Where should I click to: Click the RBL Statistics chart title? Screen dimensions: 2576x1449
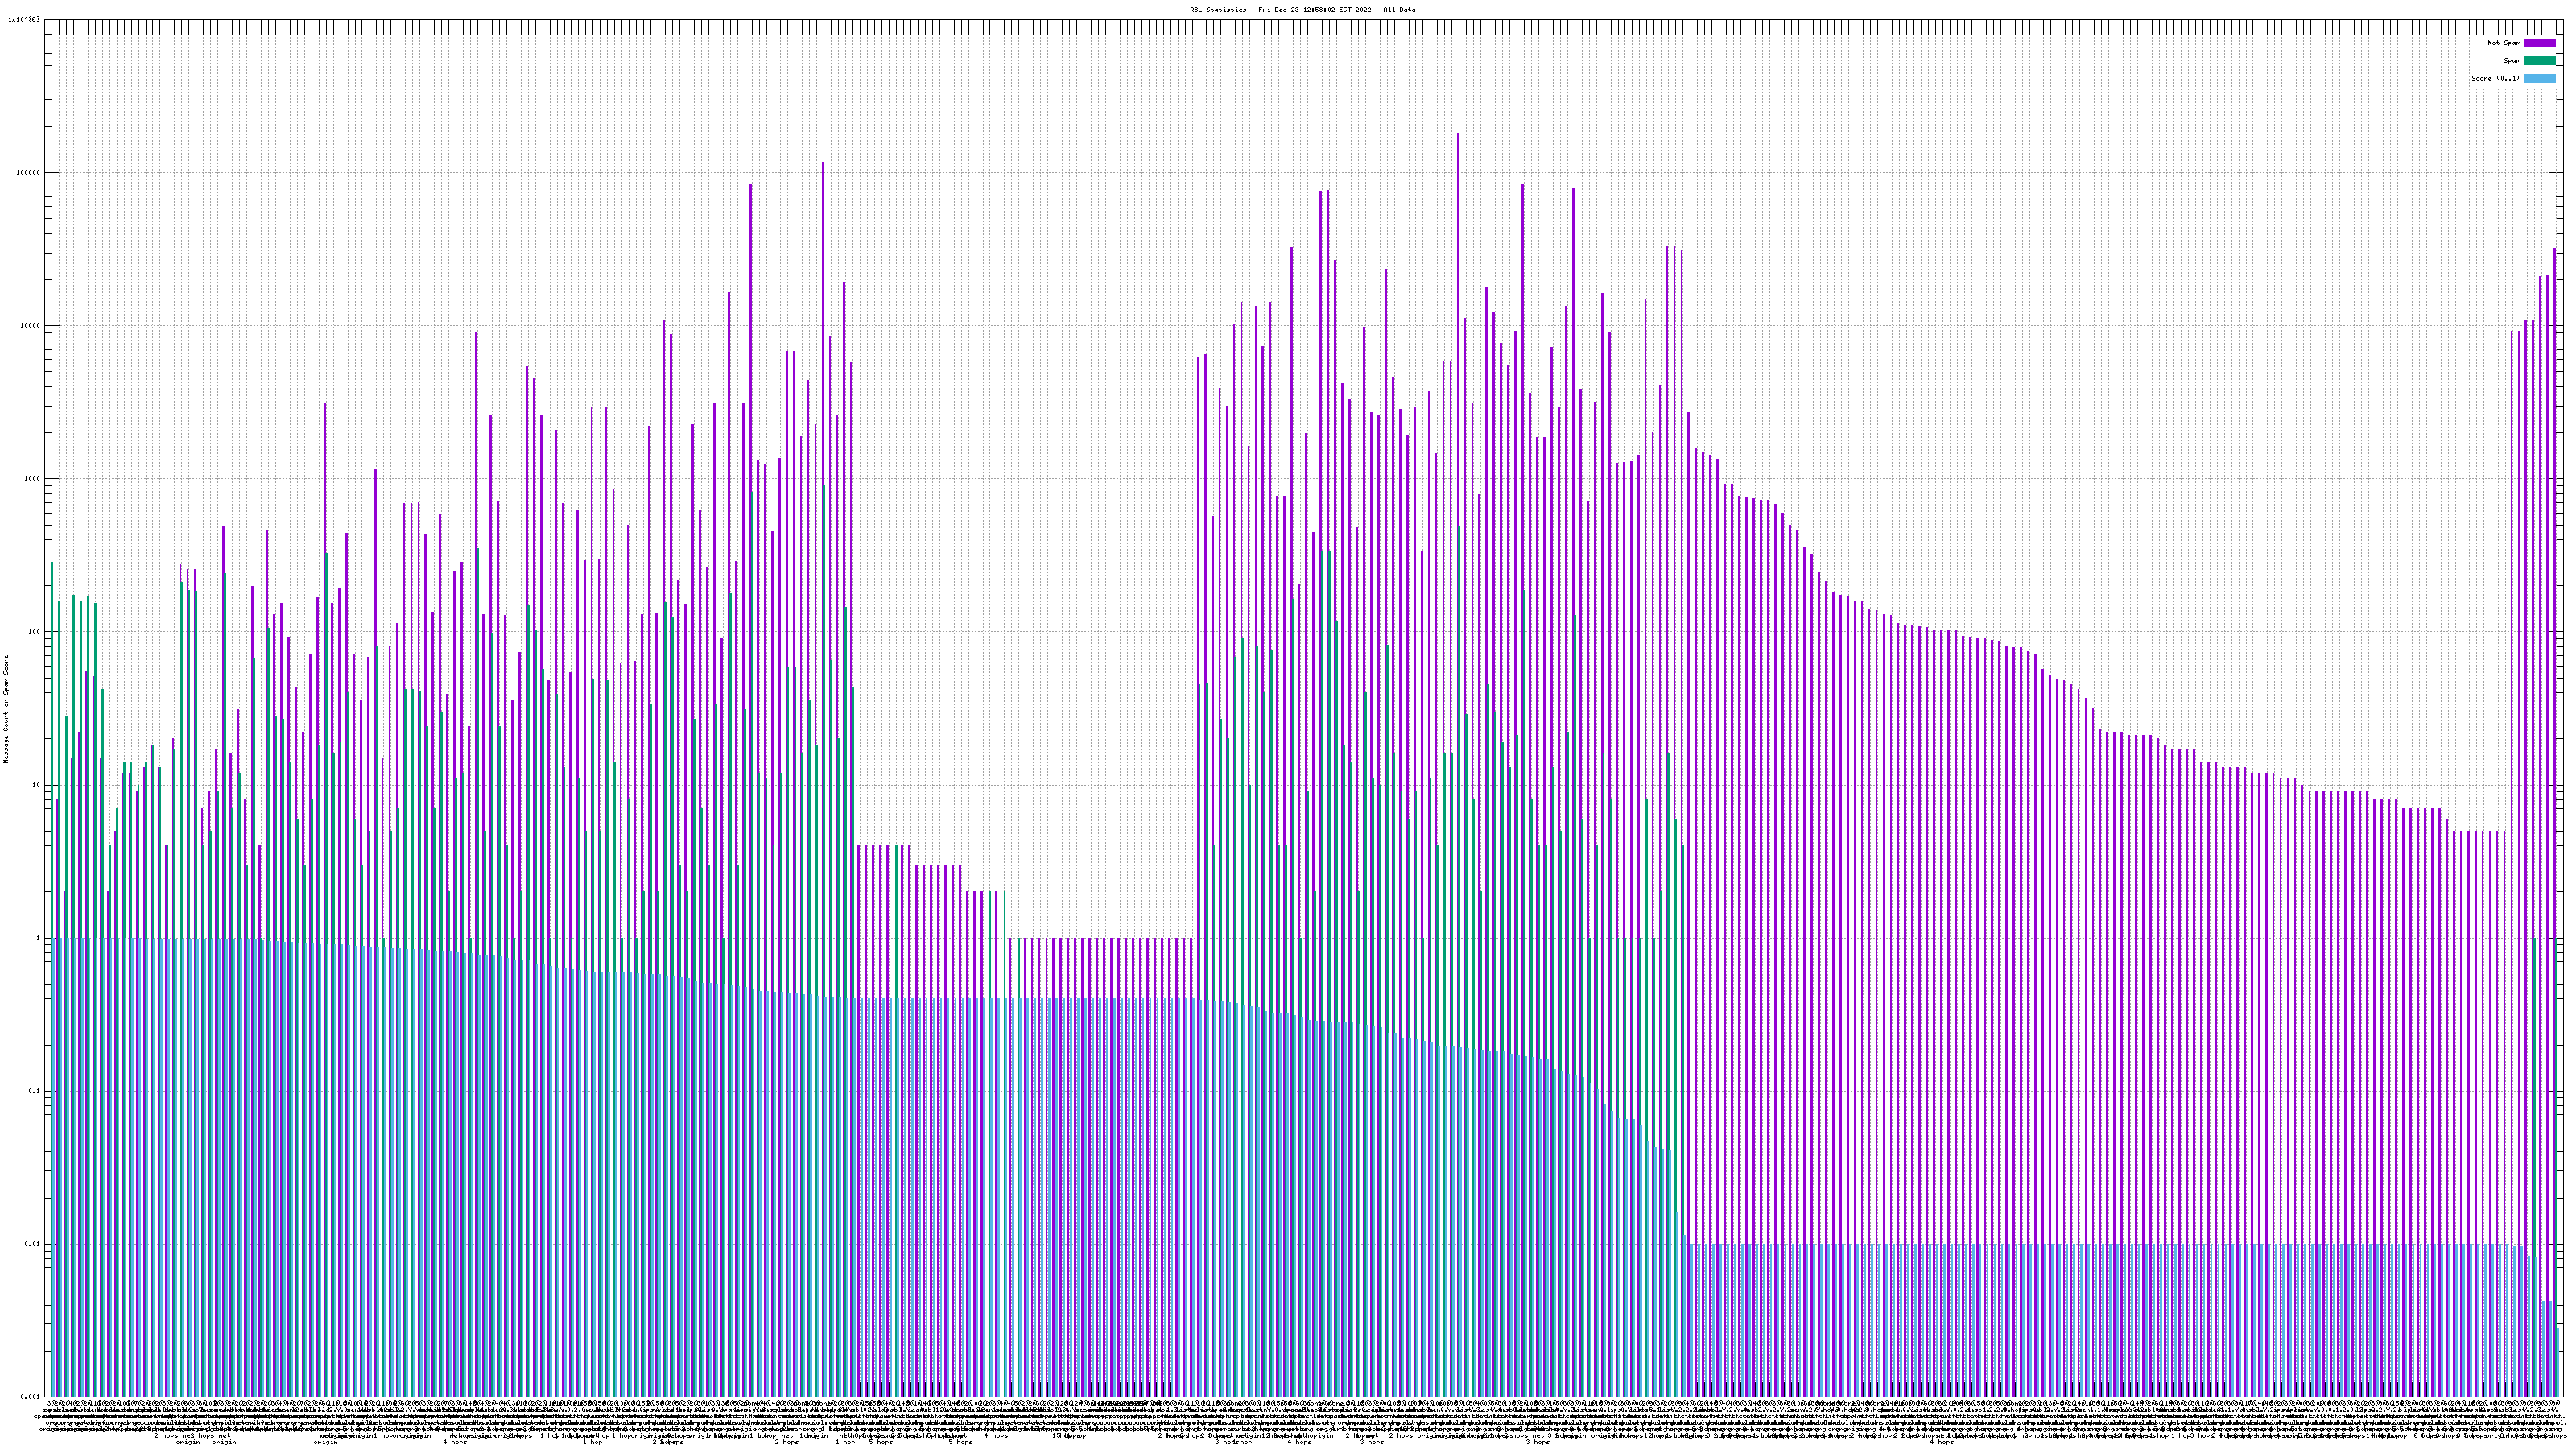(x=1302, y=10)
